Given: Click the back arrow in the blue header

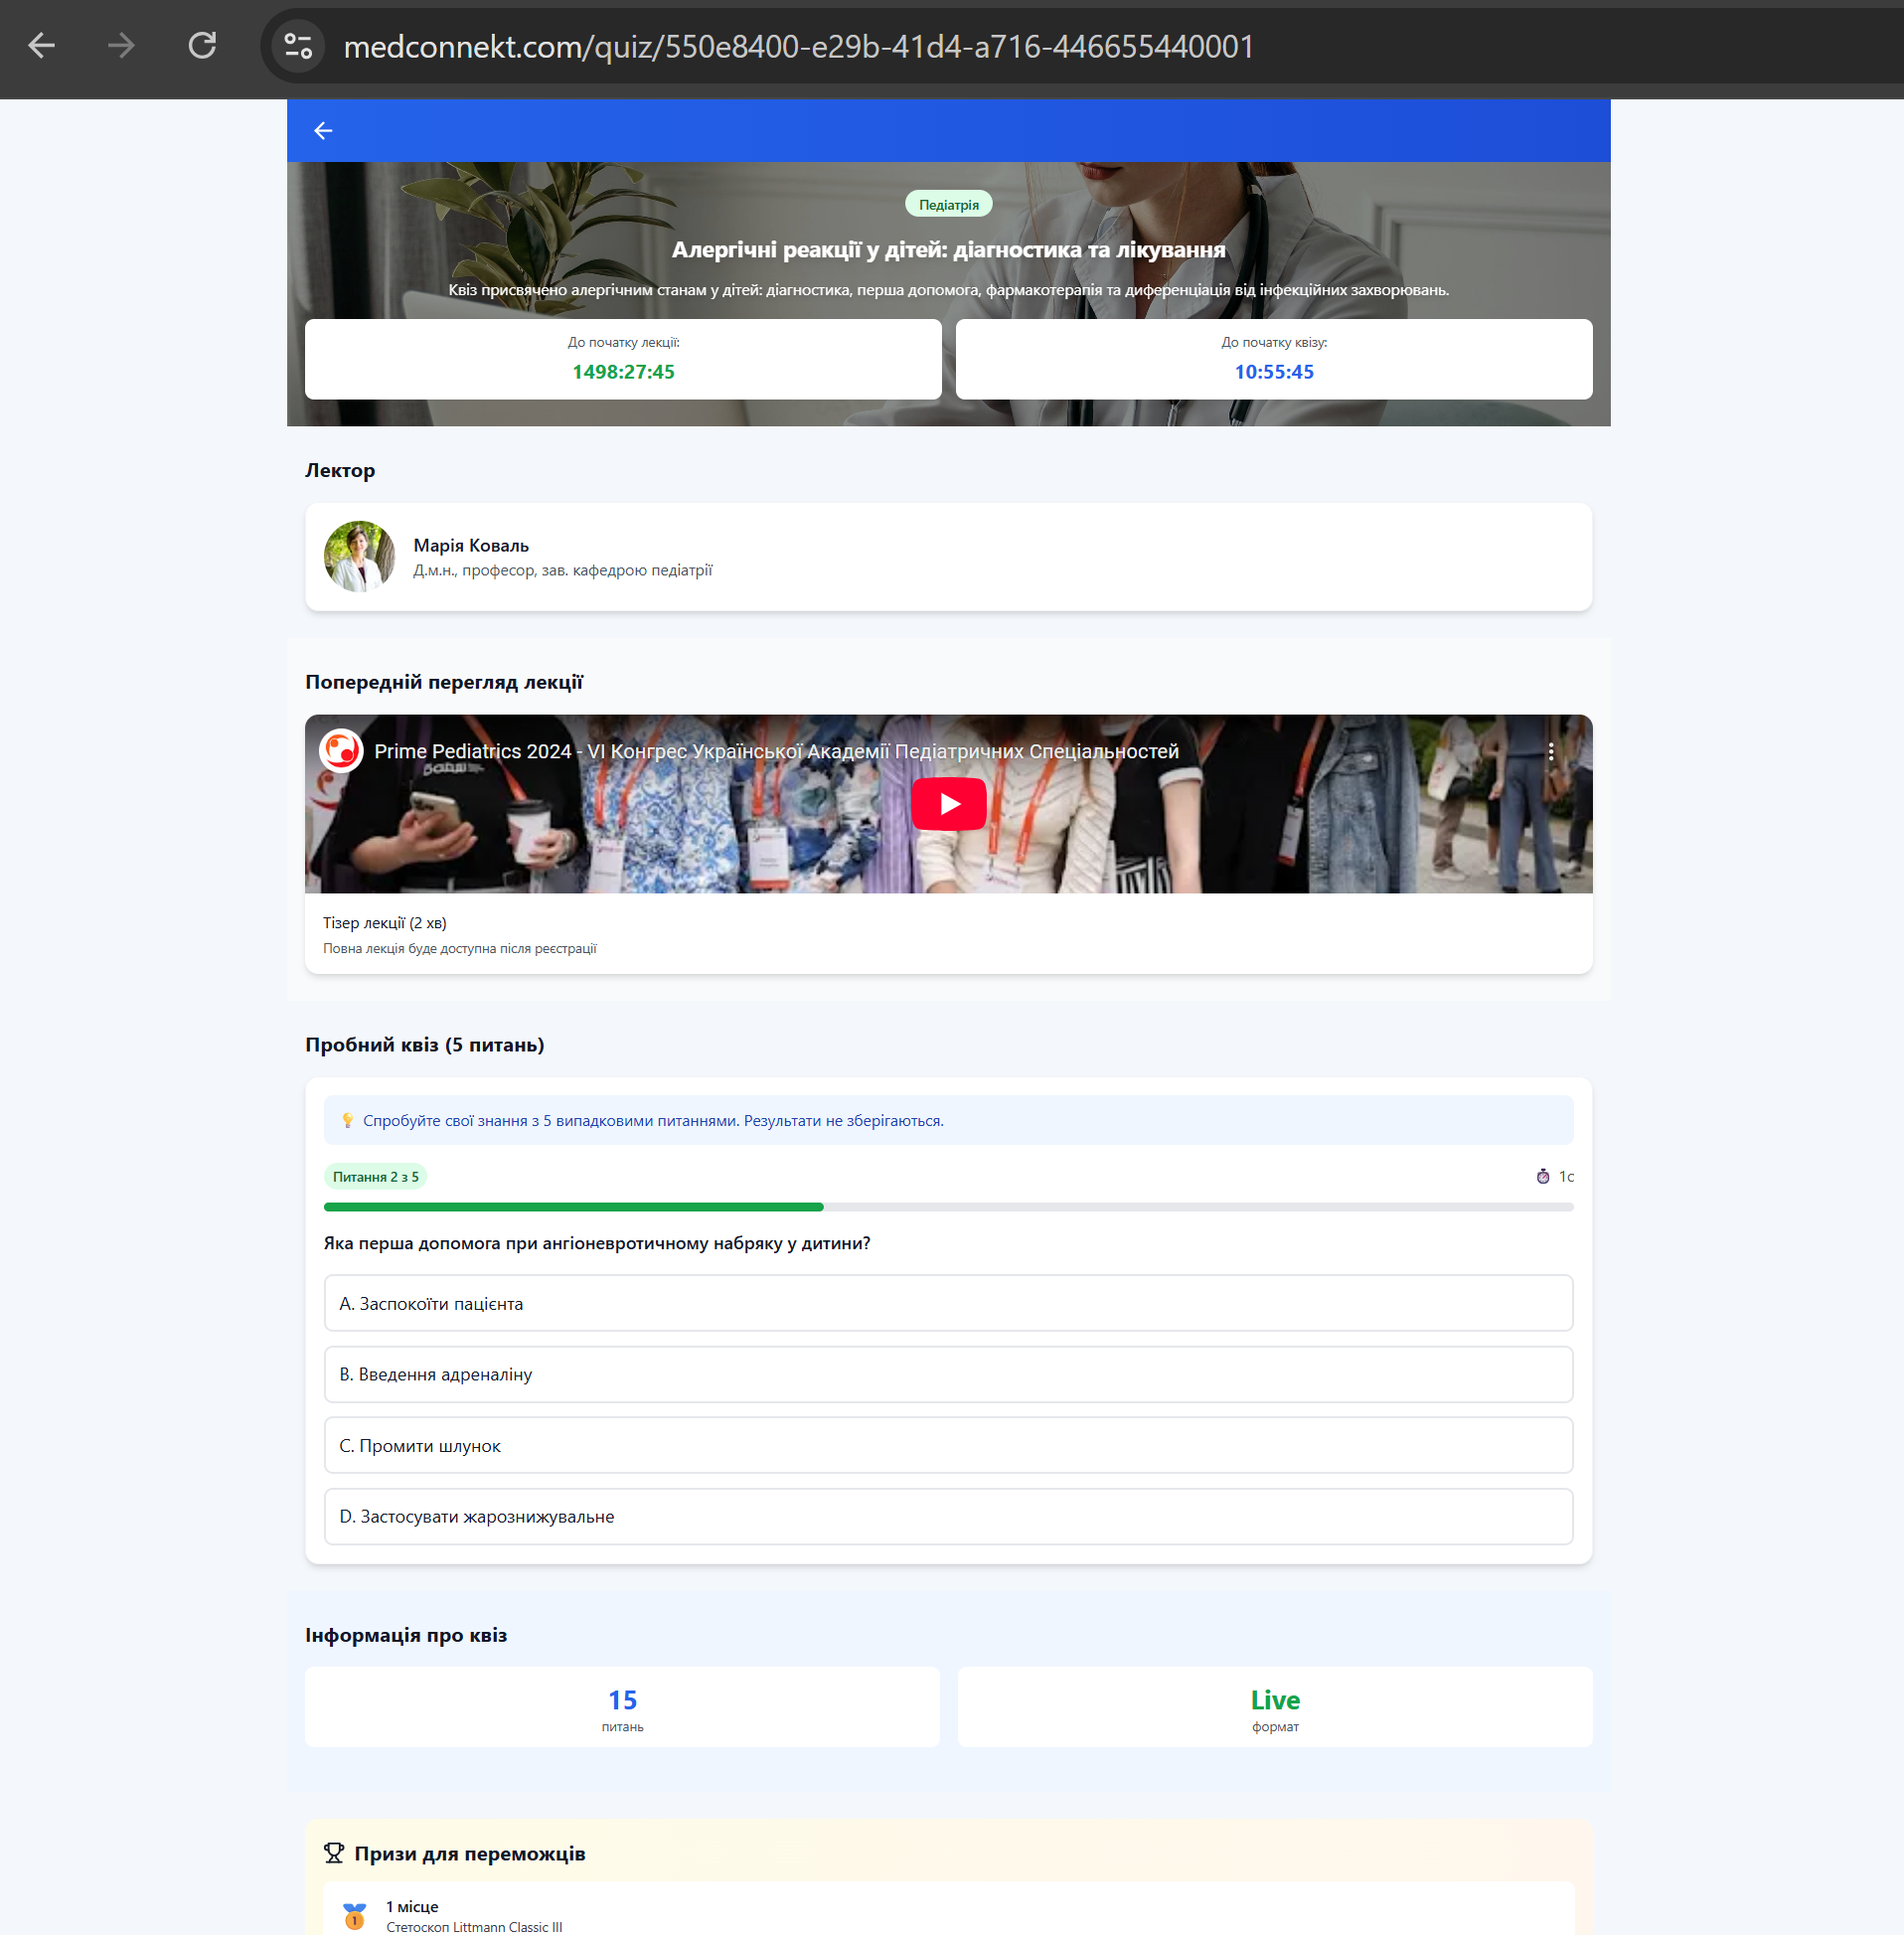Looking at the screenshot, I should pos(322,130).
